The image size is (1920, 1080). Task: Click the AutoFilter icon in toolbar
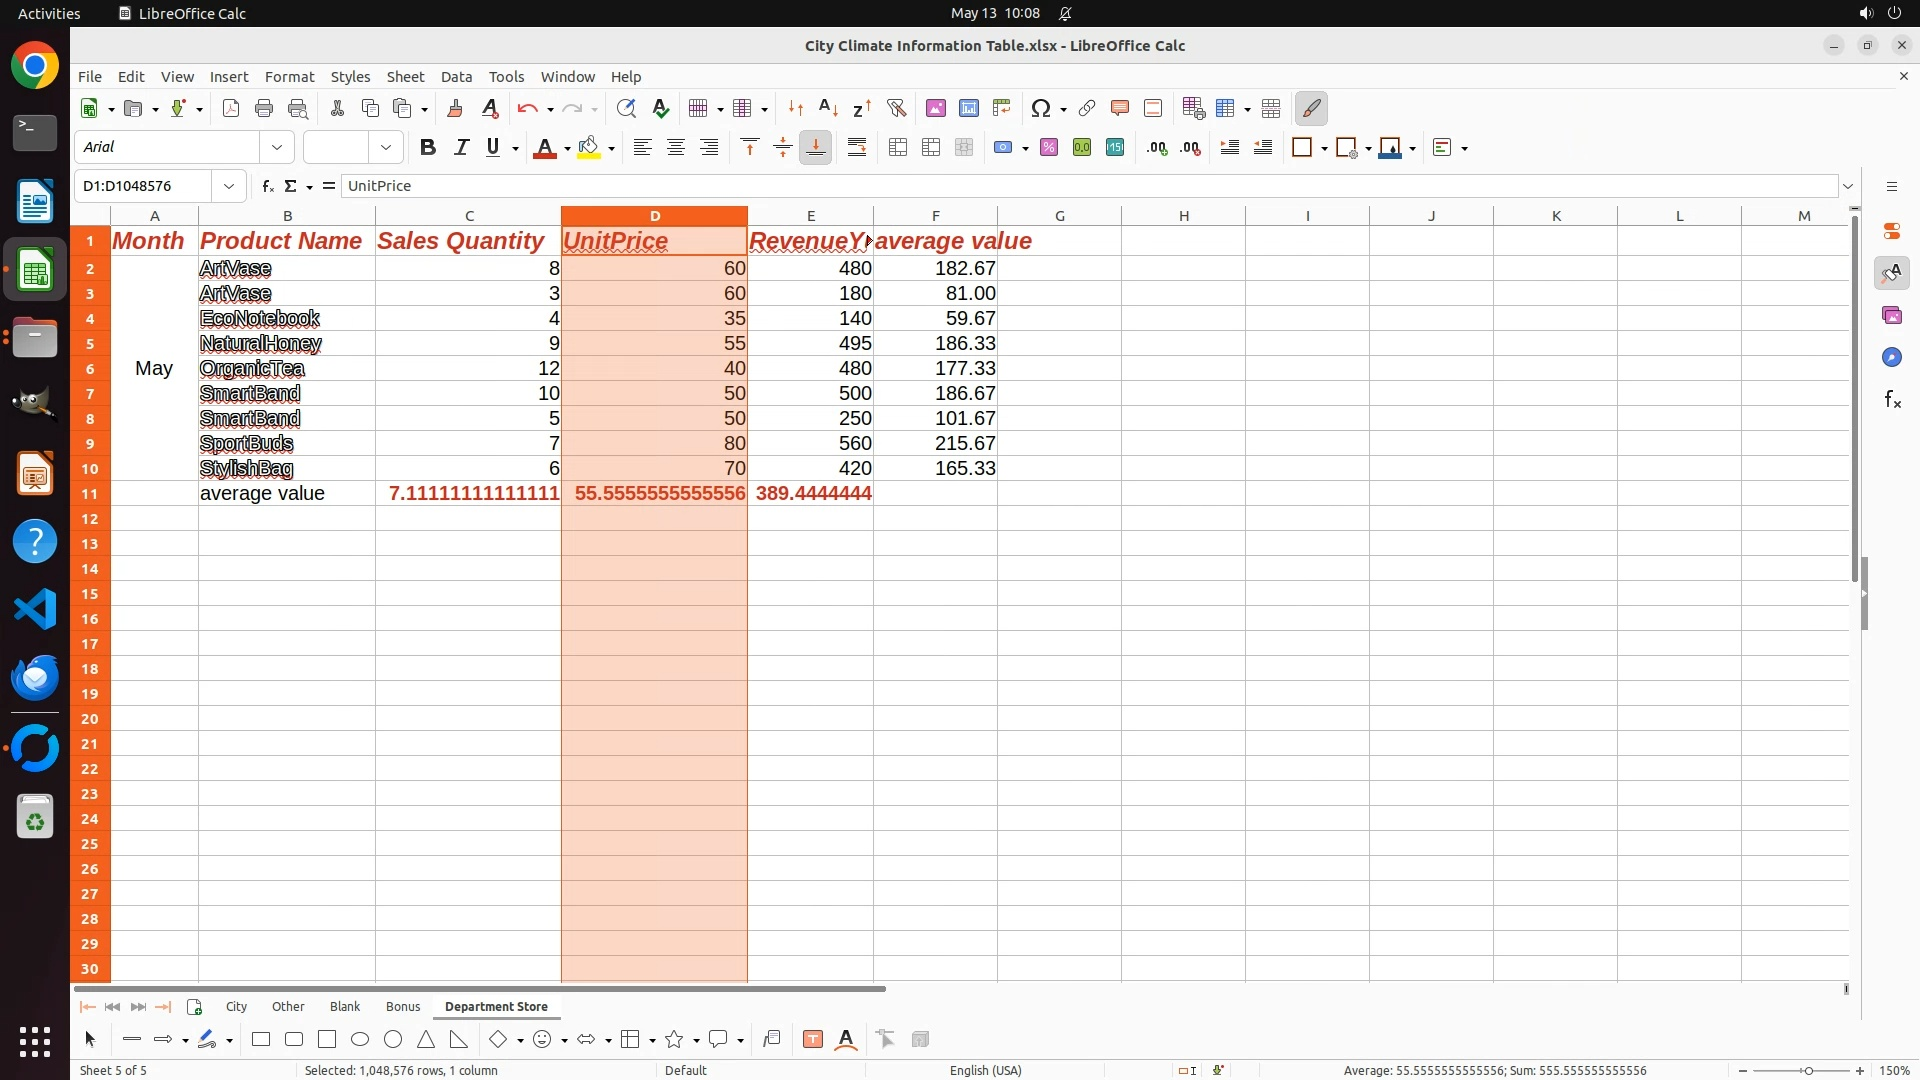(896, 108)
